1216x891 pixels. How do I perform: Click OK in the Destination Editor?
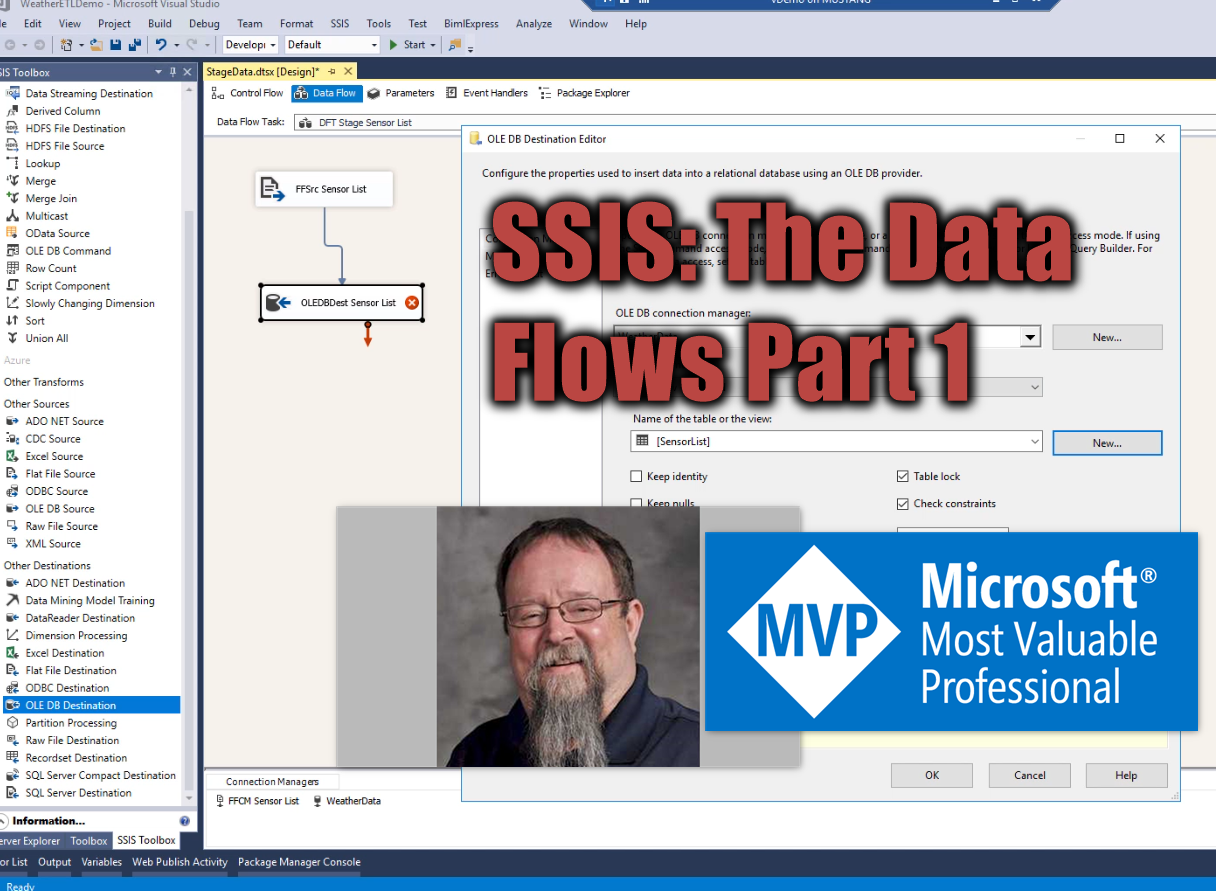(x=931, y=775)
